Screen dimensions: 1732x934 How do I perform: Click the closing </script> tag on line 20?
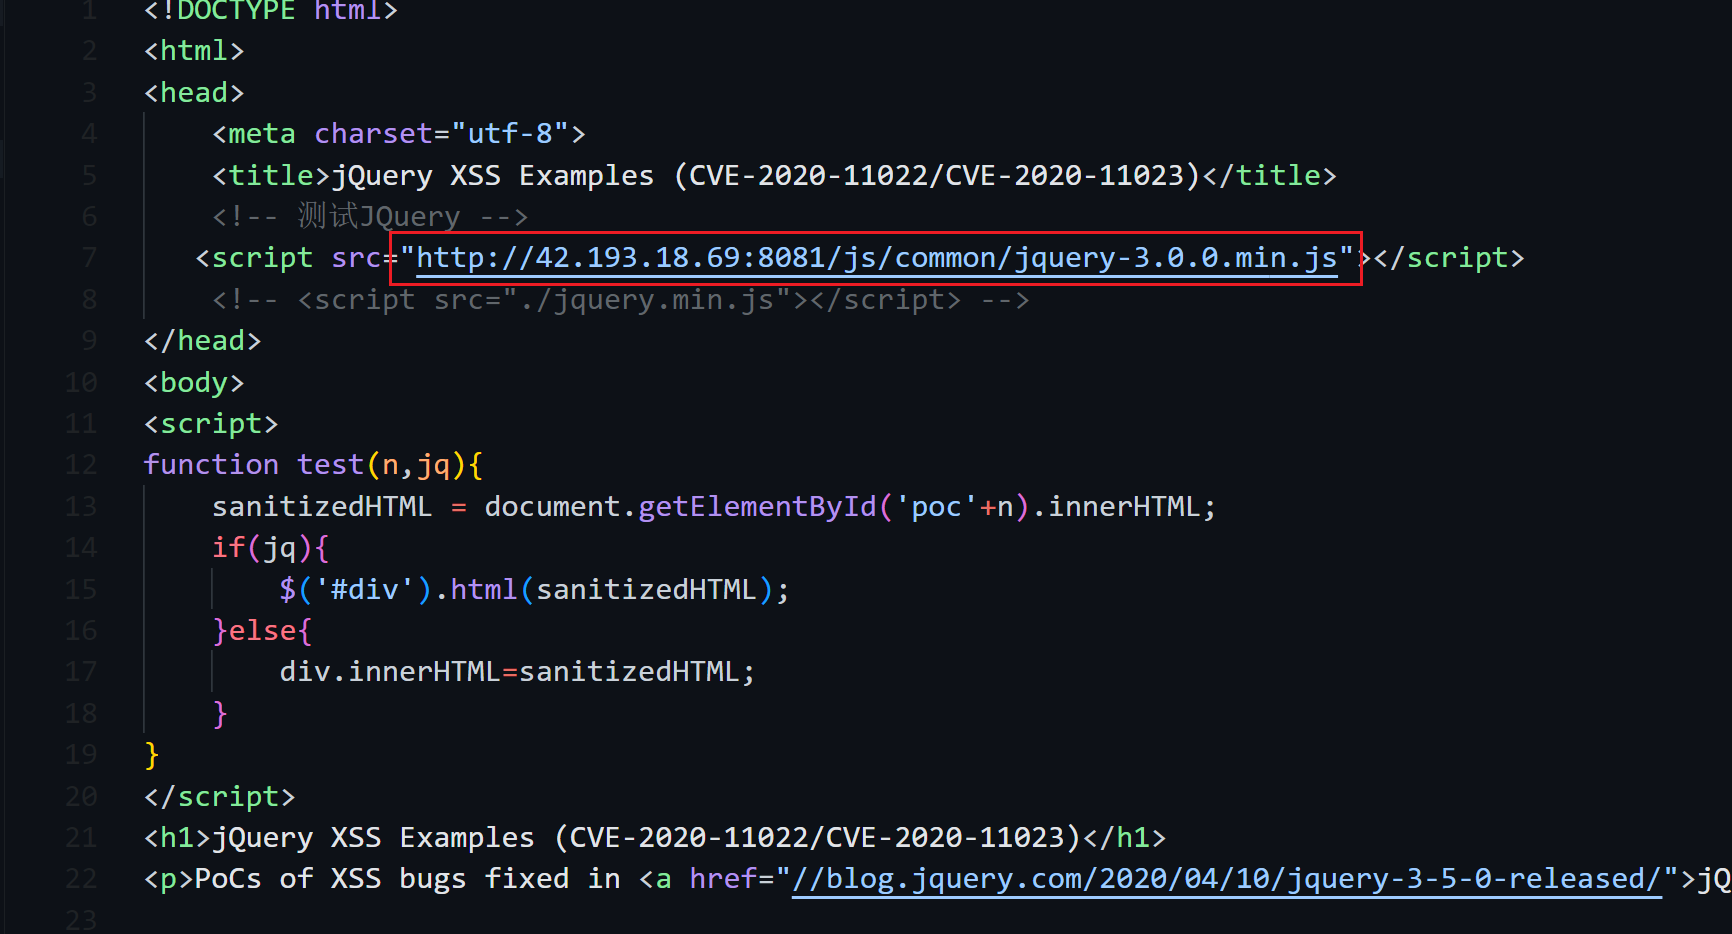coord(220,797)
